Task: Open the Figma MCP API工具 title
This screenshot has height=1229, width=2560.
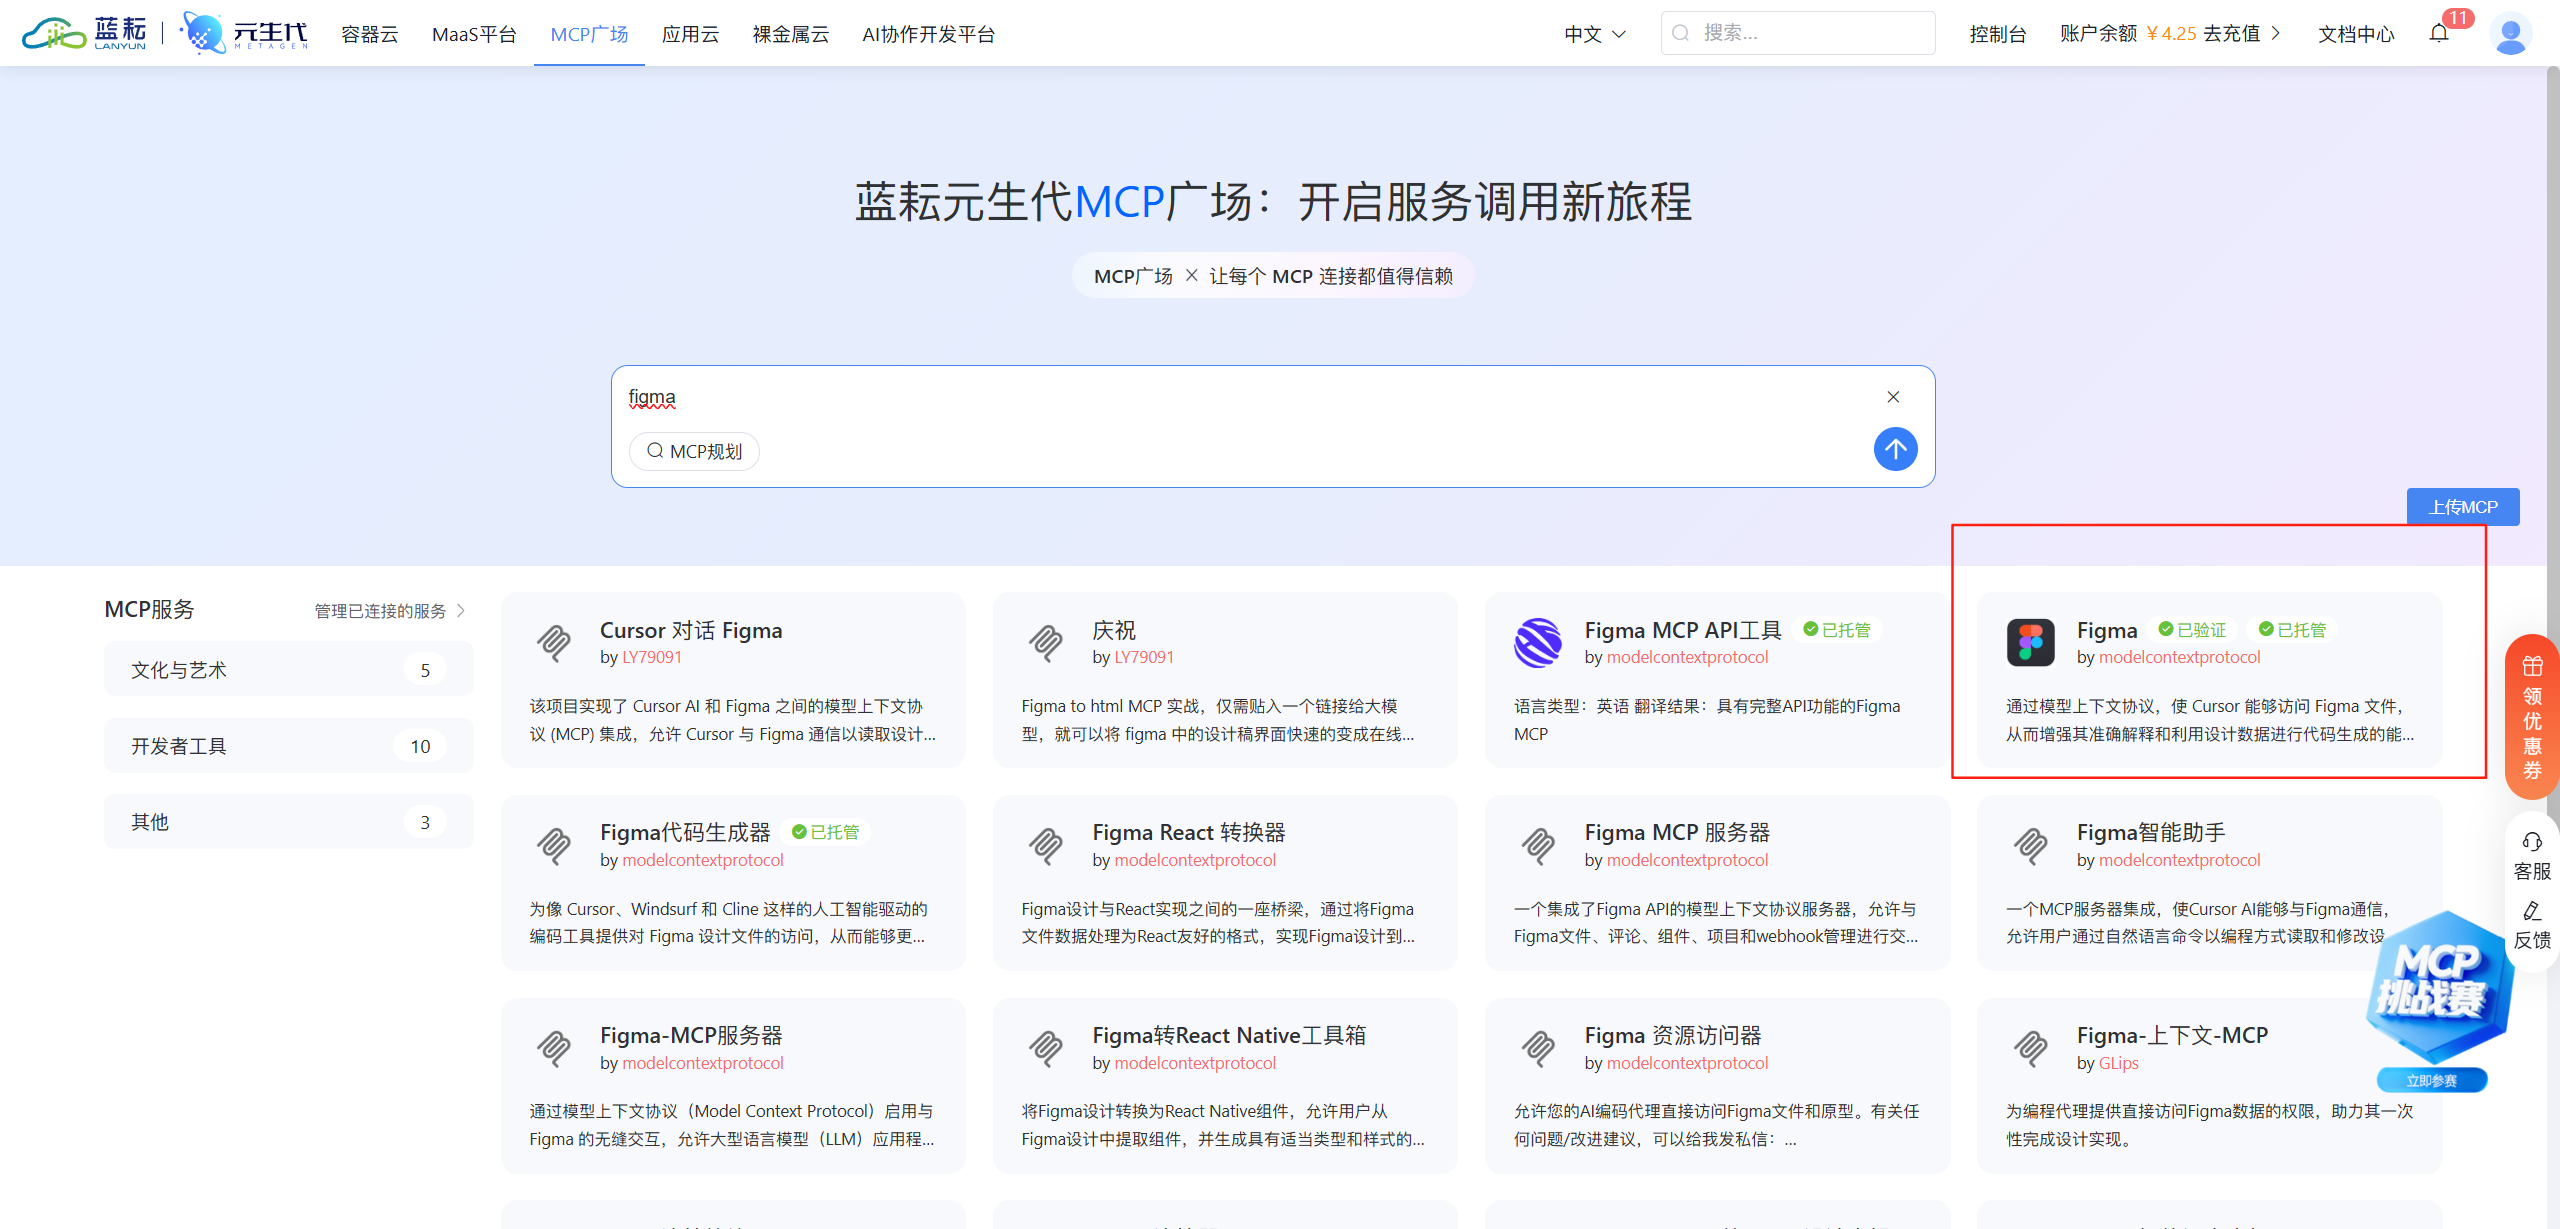Action: pyautogui.click(x=1682, y=630)
